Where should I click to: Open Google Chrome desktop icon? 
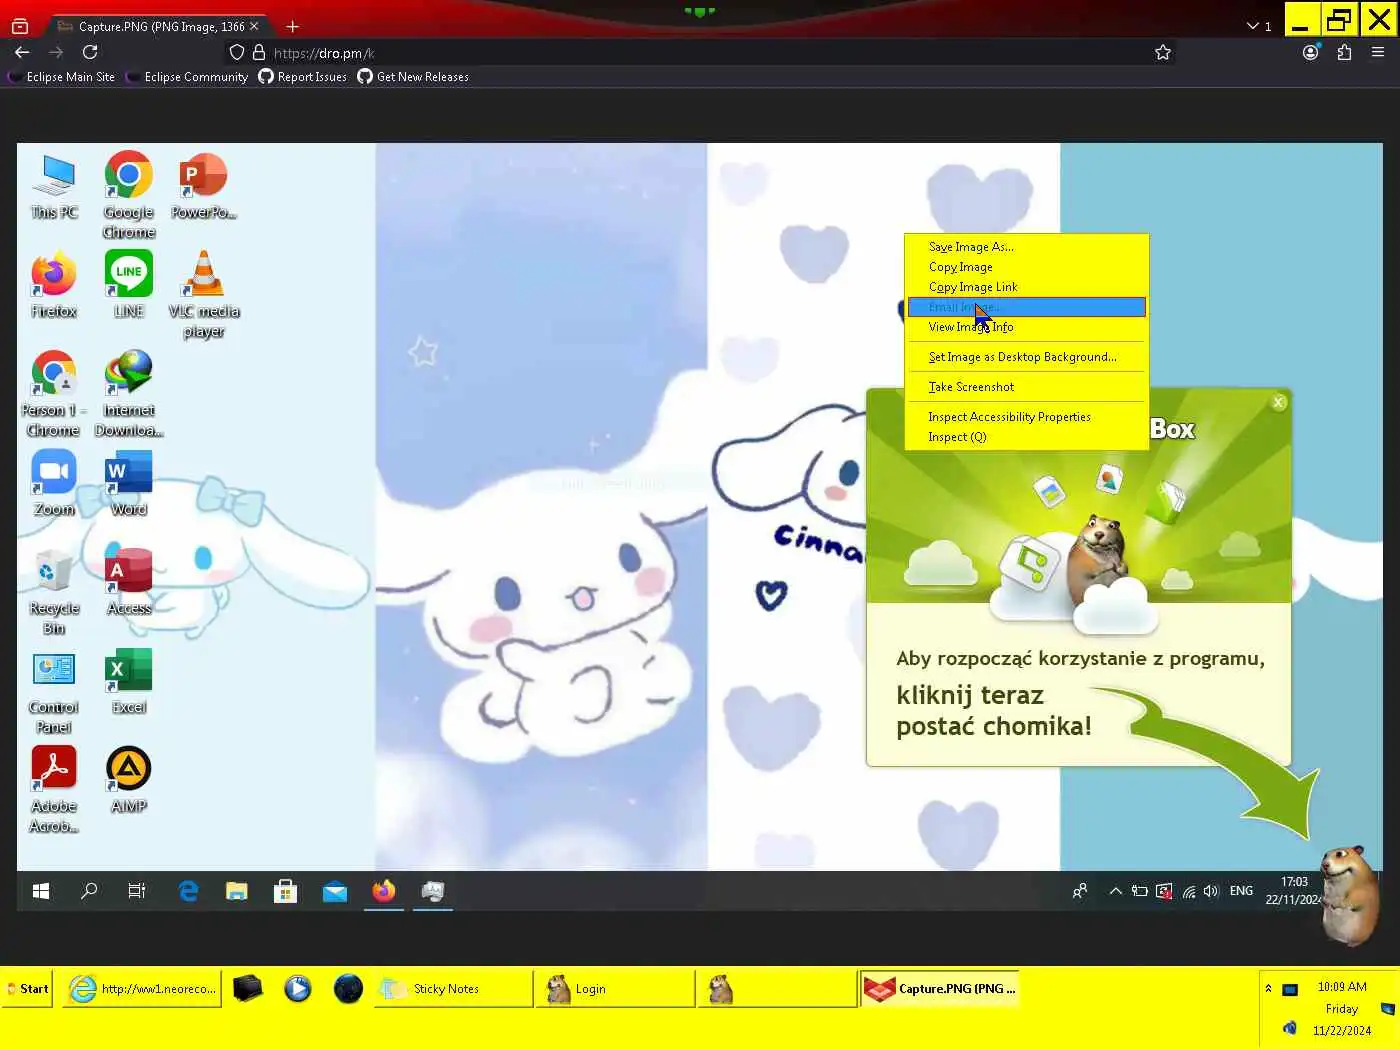[x=129, y=195]
